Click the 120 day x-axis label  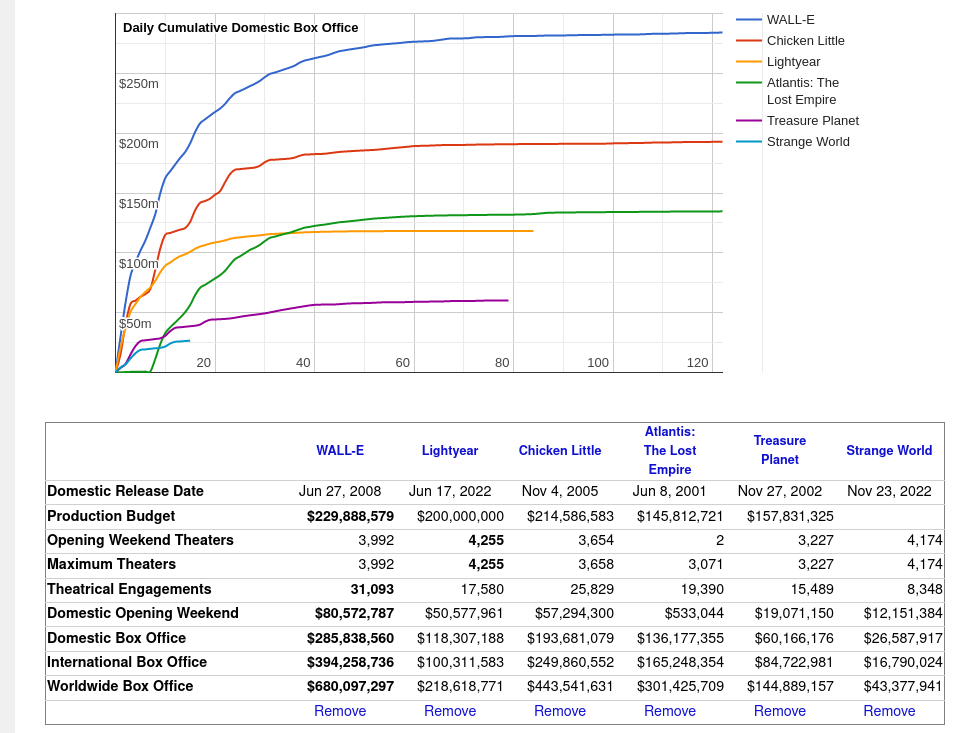pos(698,363)
